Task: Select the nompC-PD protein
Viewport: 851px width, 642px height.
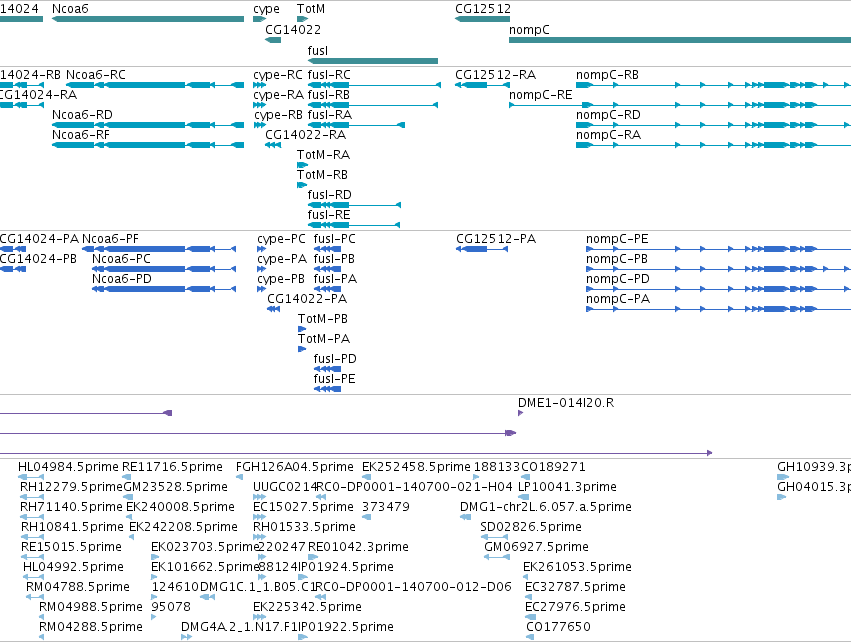Action: tap(618, 279)
